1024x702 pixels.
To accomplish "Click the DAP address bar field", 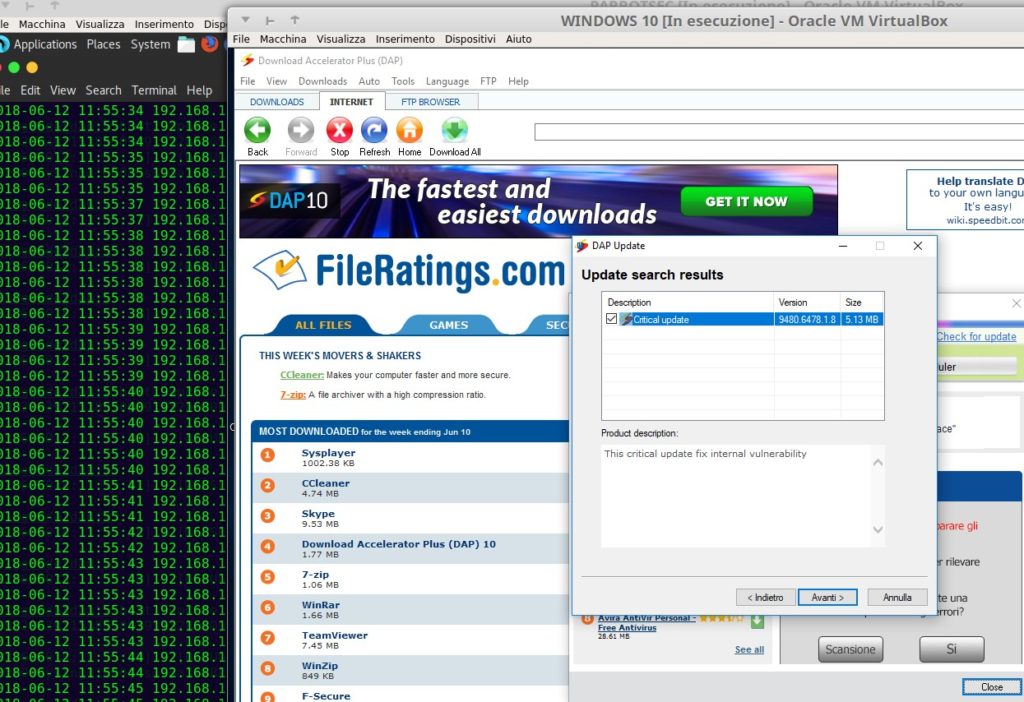I will (x=779, y=132).
